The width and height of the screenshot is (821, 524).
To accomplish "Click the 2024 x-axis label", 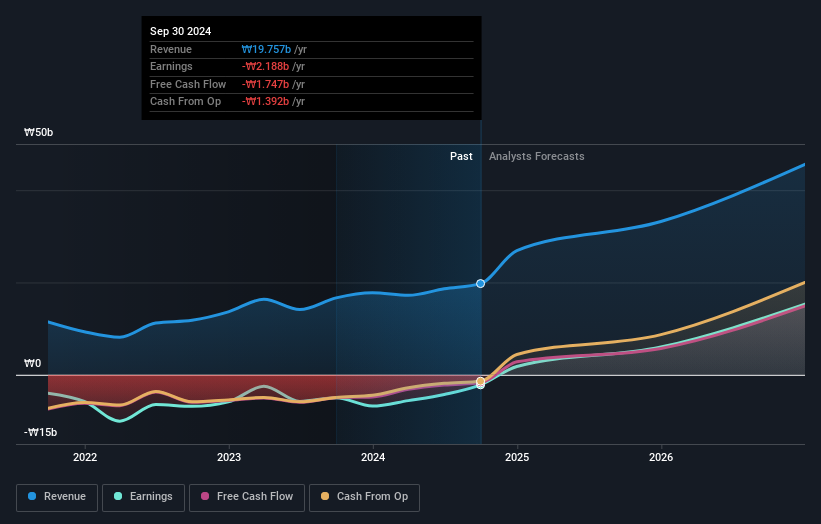I will point(373,458).
